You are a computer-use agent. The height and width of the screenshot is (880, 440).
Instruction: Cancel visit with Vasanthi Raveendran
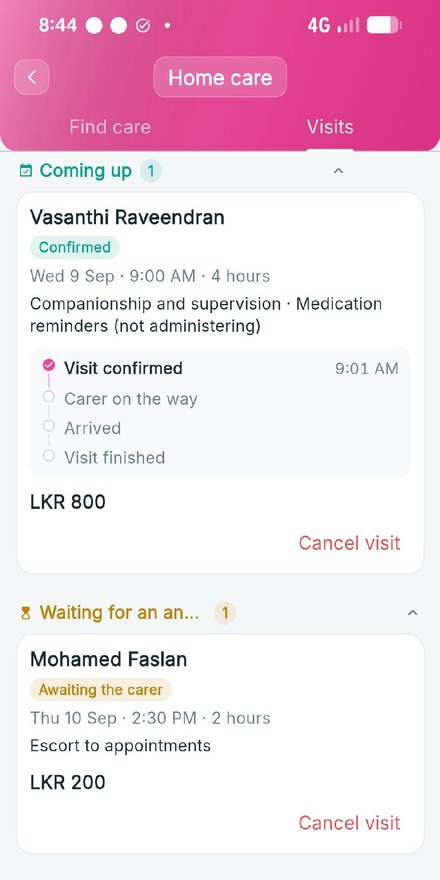coord(349,543)
